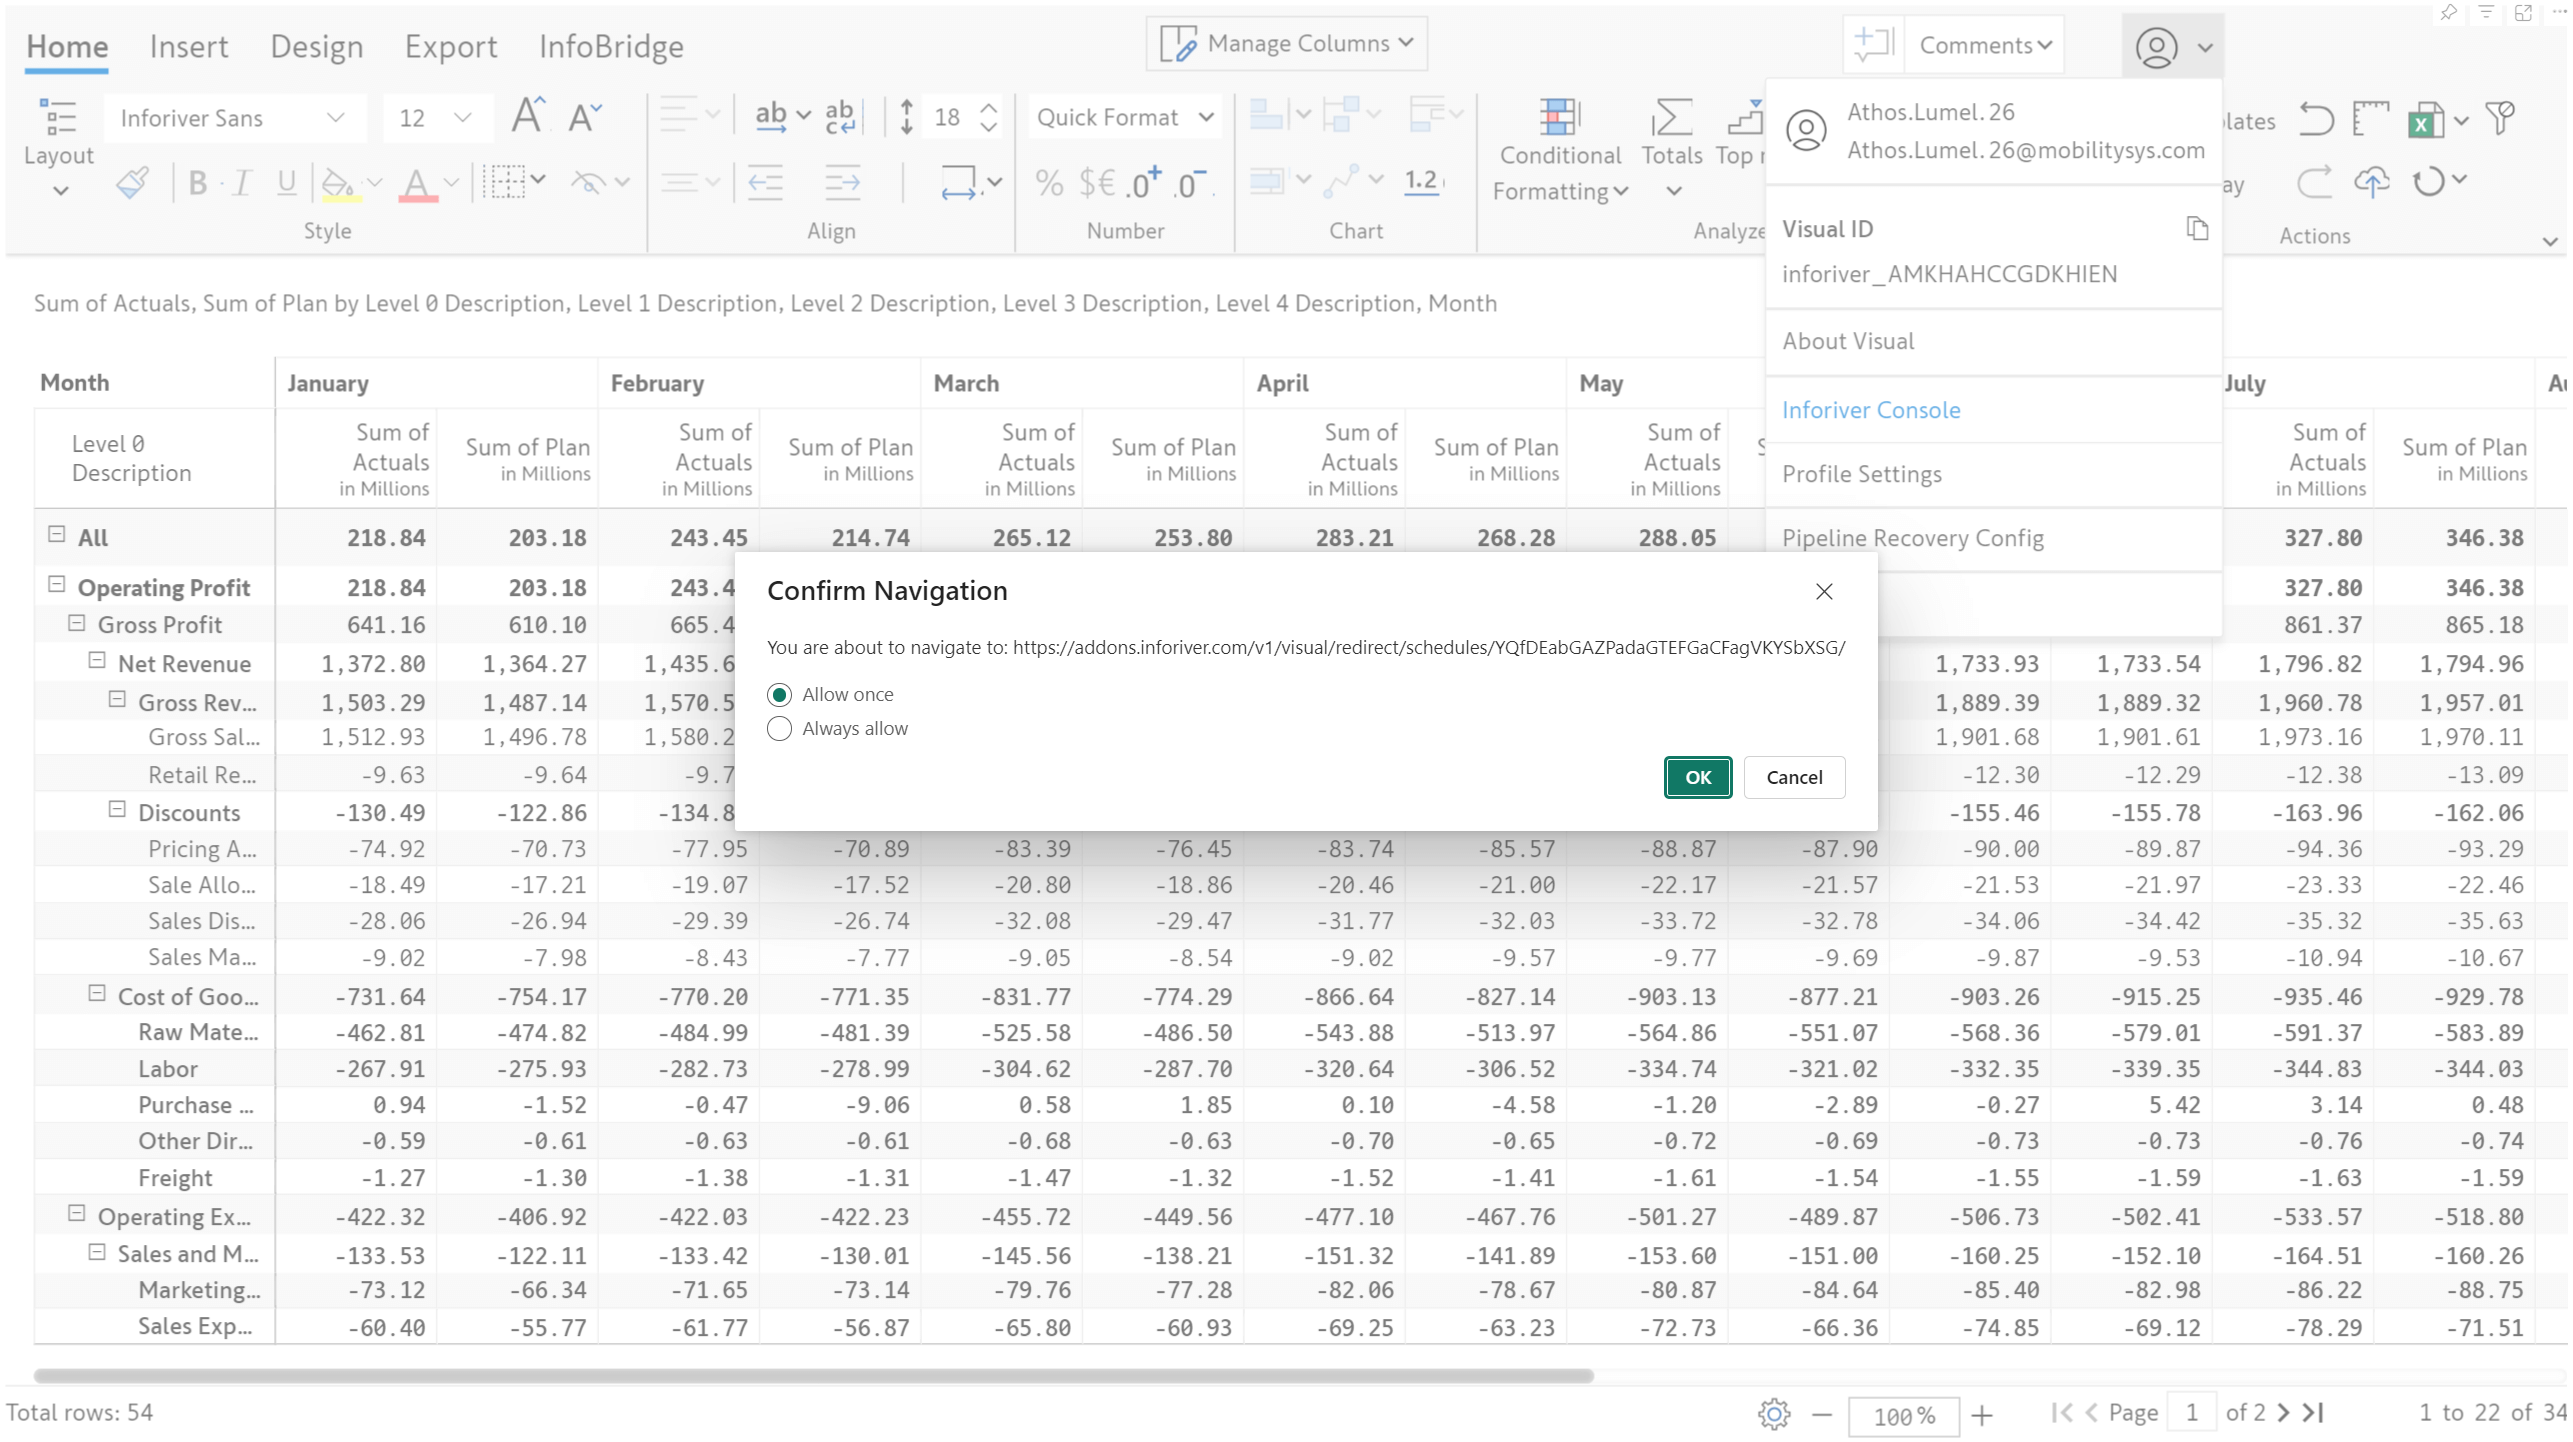Collapse the Net Revenue row
The image size is (2573, 1442).
pyautogui.click(x=96, y=661)
